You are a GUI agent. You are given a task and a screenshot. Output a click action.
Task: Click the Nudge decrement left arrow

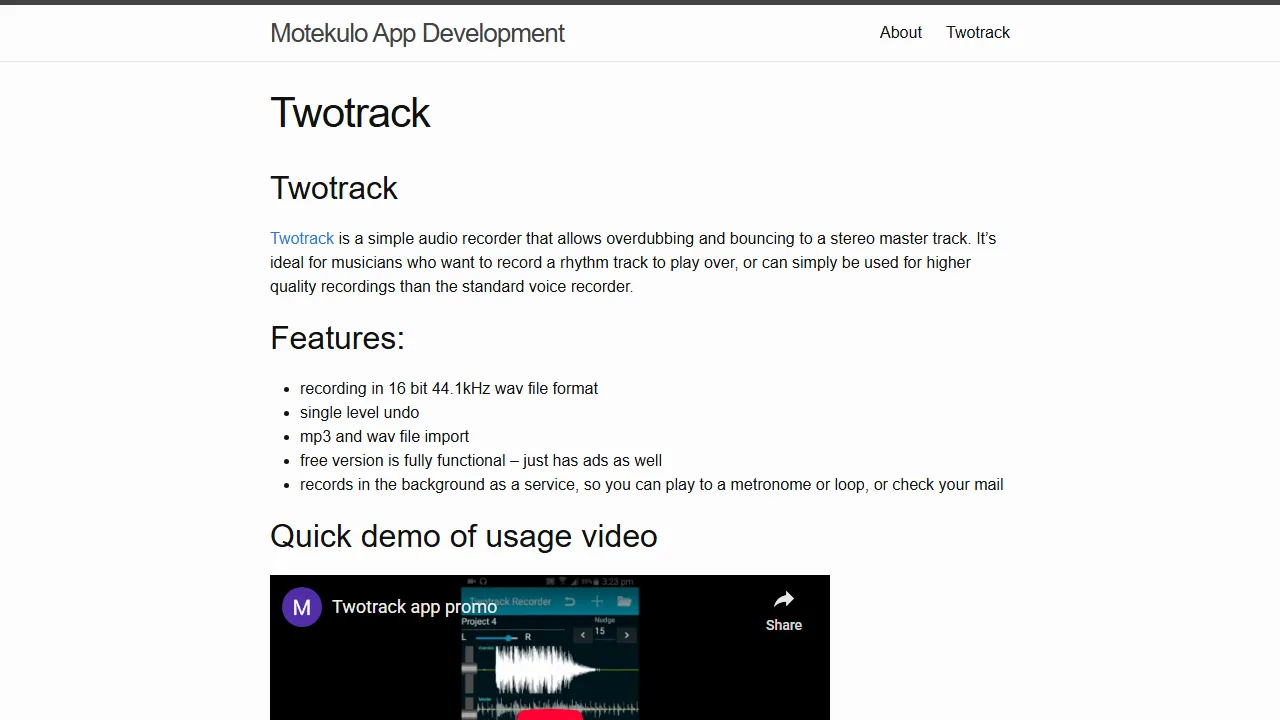pos(583,635)
